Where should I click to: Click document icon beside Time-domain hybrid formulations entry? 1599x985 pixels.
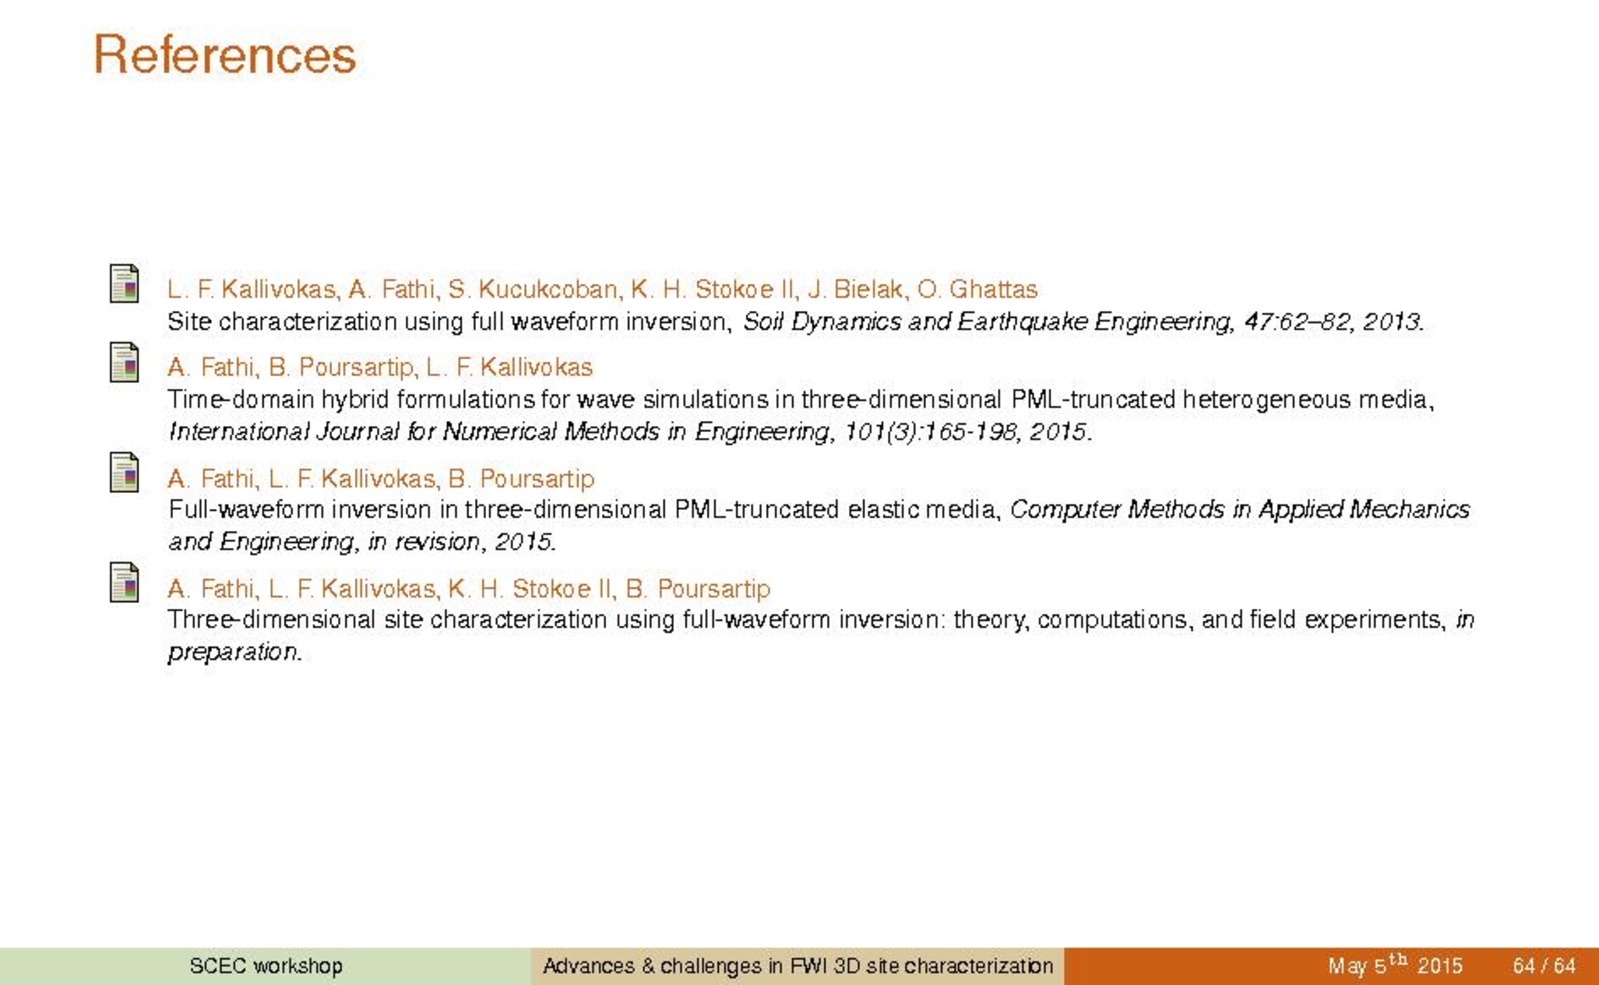124,362
